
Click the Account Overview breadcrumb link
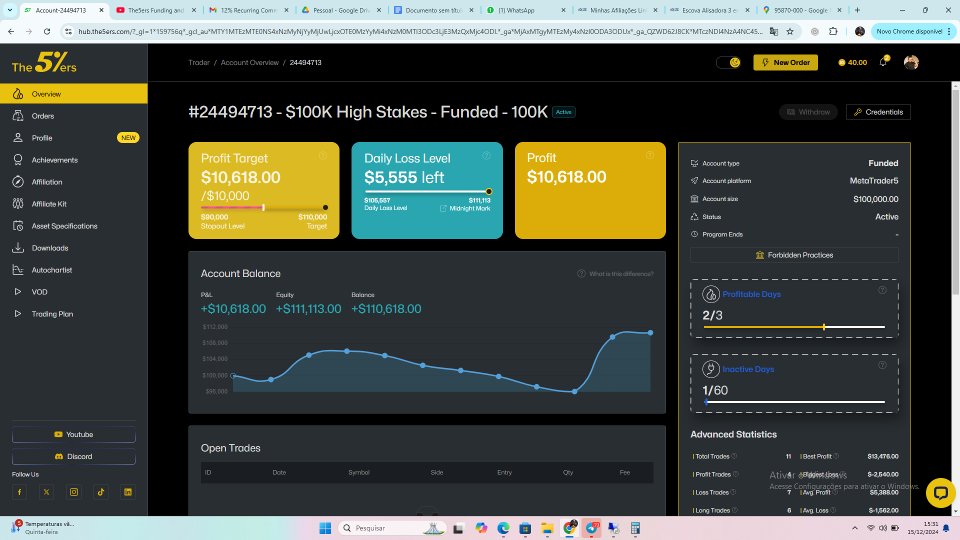point(250,62)
